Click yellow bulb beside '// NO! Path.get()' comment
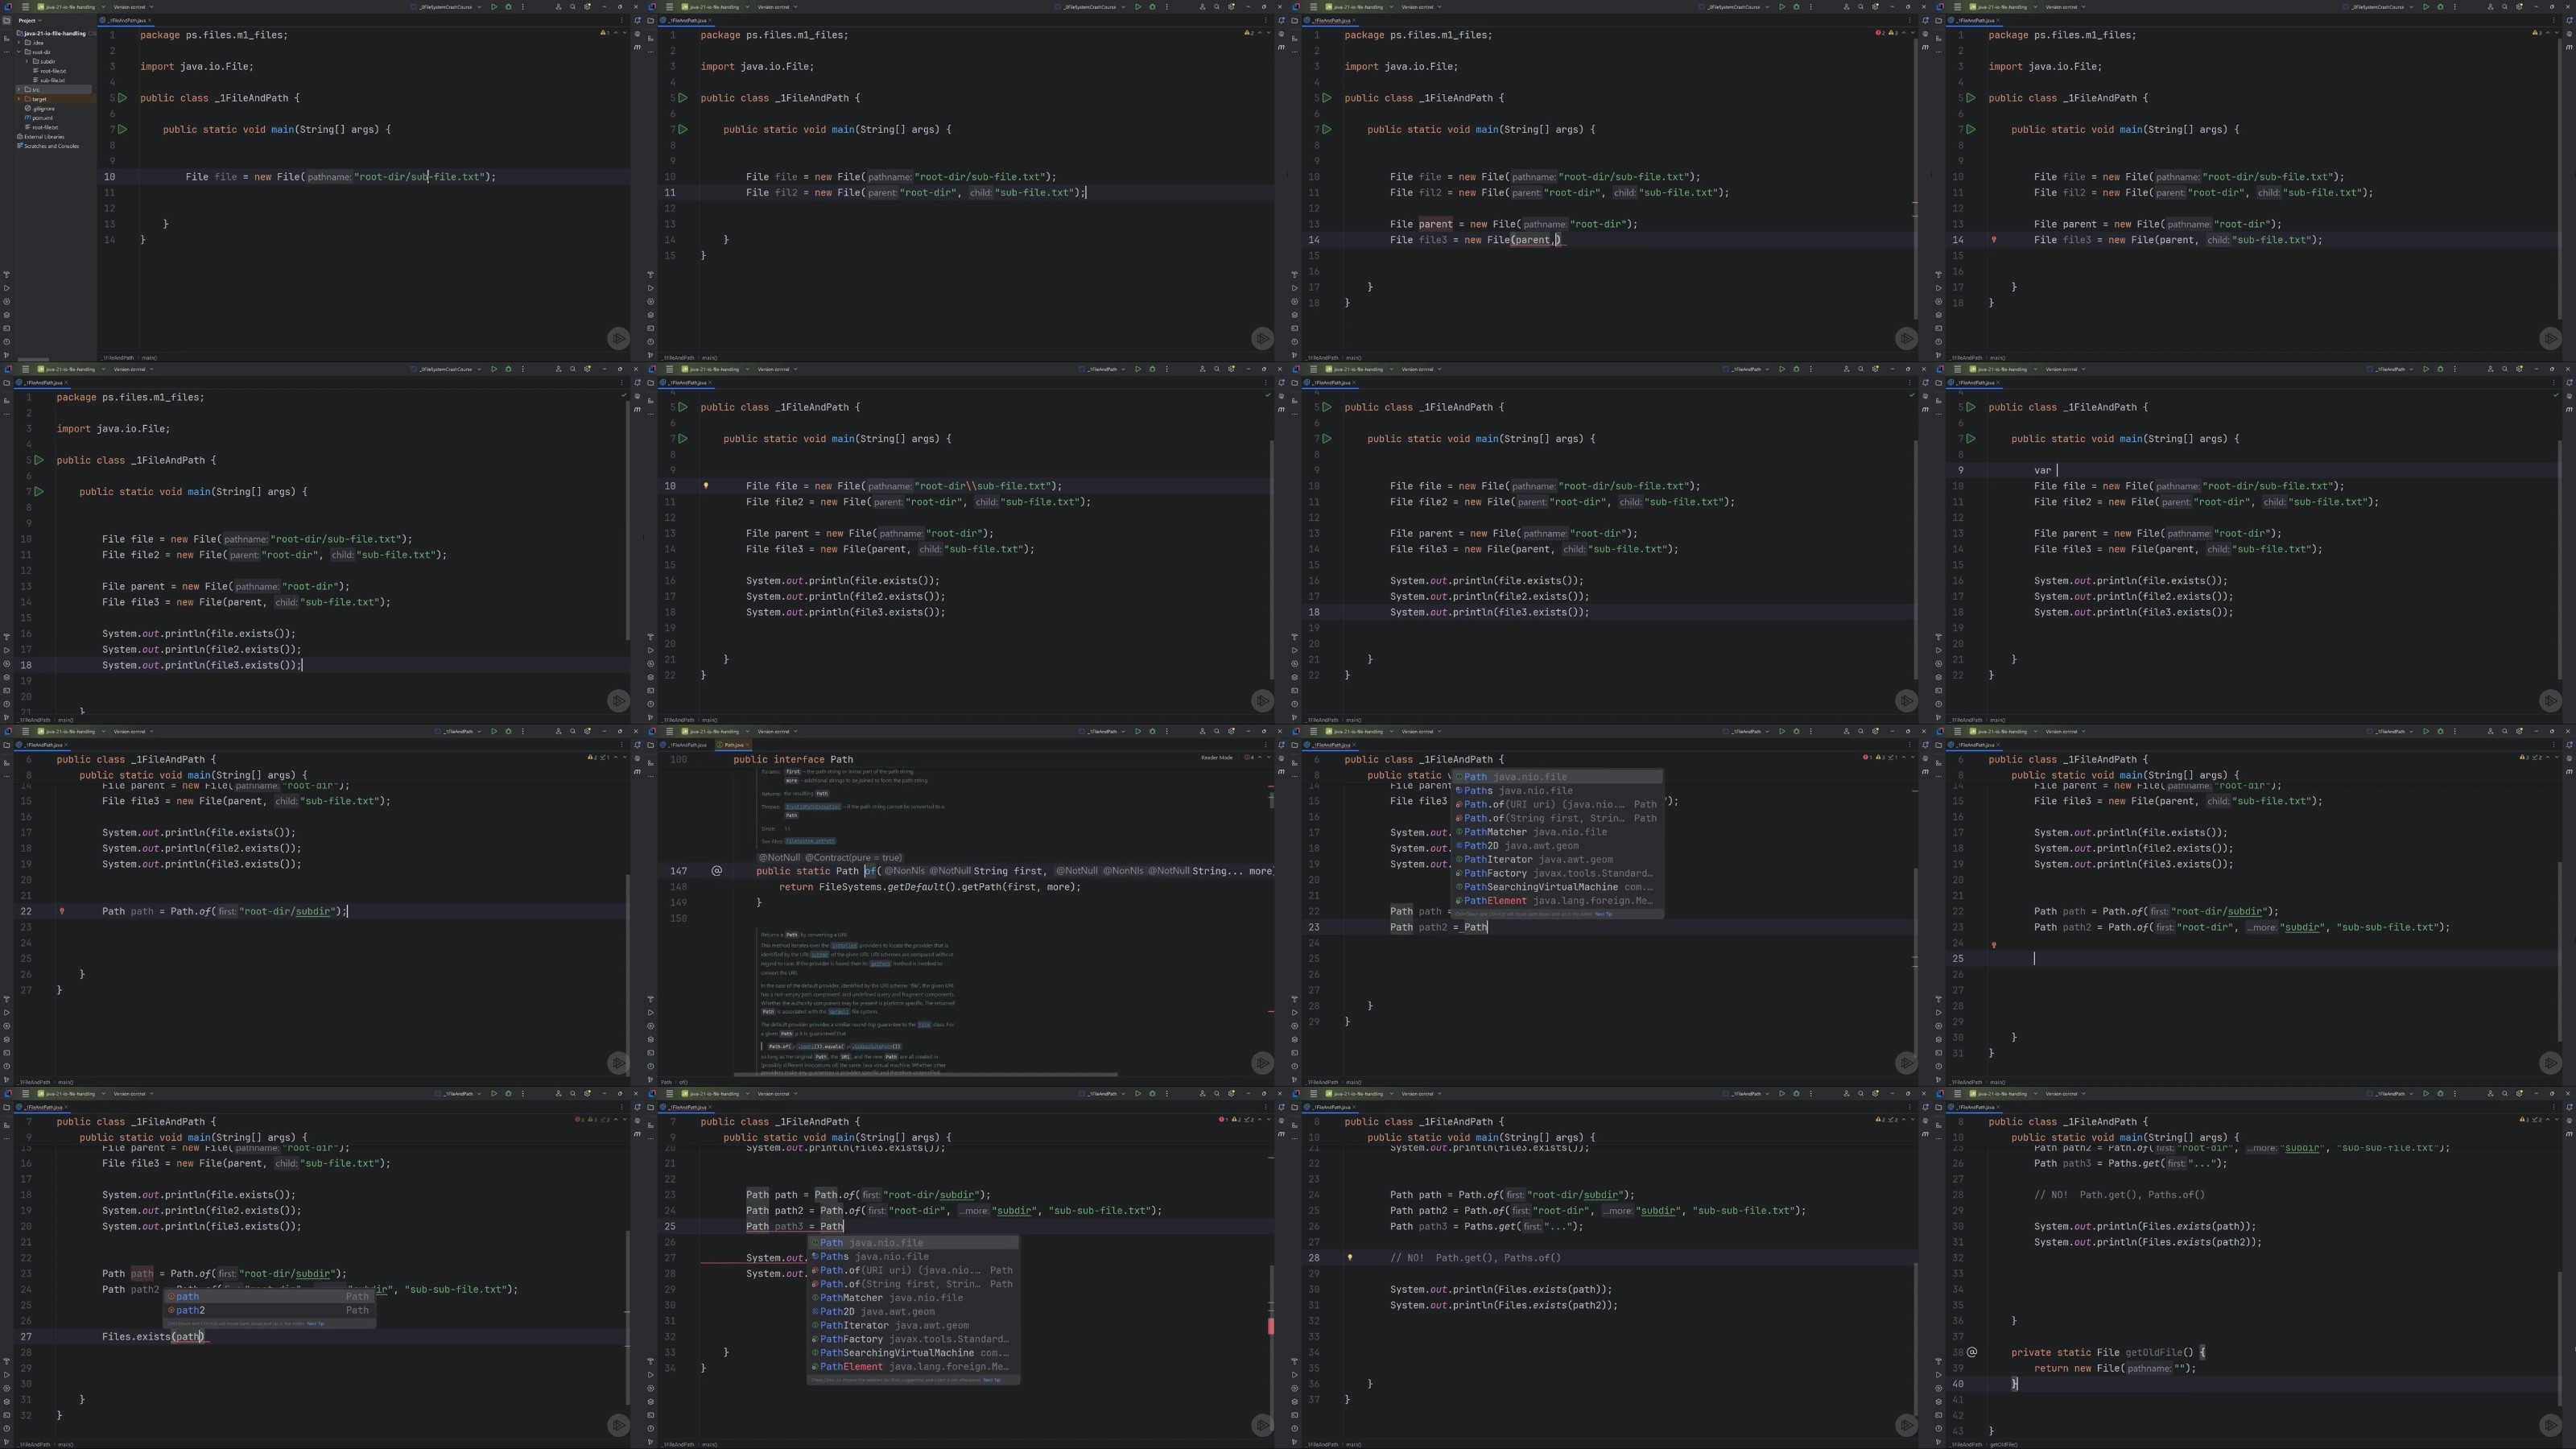 1350,1258
